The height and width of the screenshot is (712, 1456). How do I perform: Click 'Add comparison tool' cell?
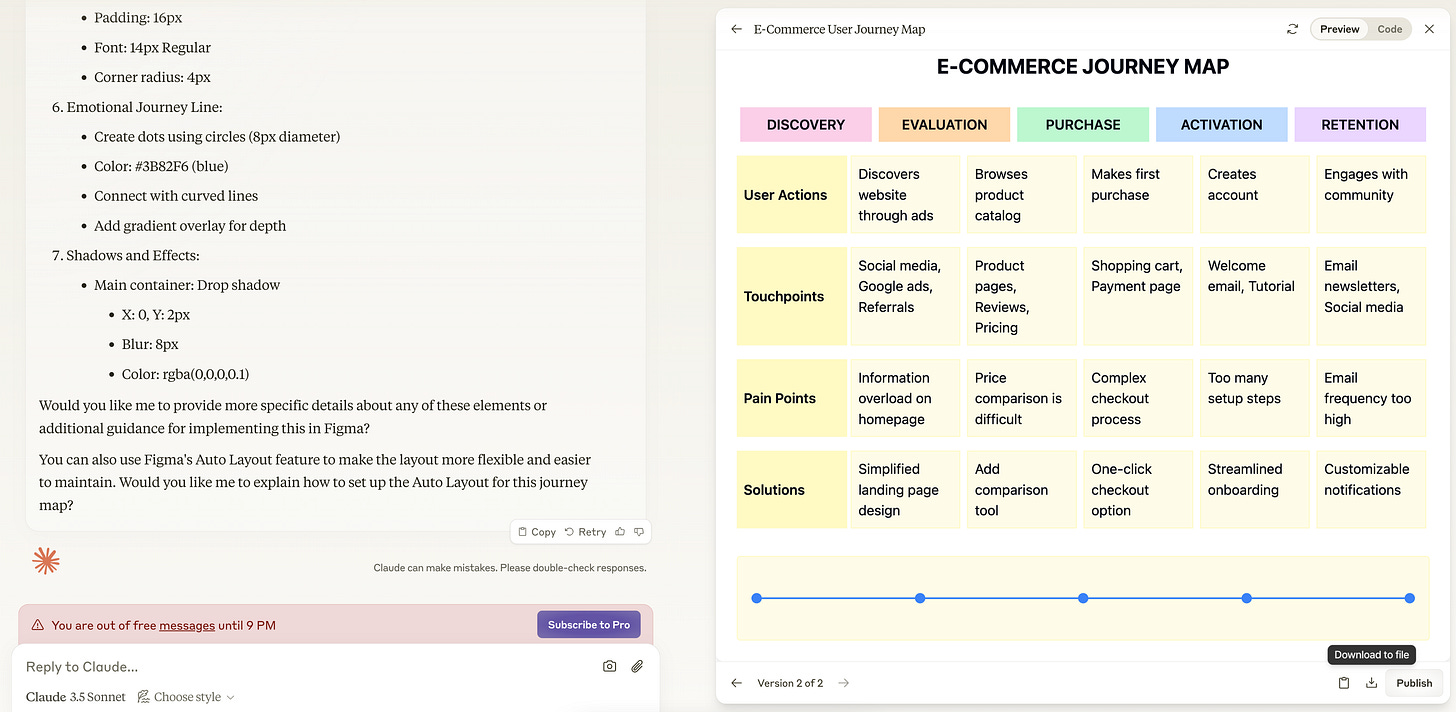pos(1022,490)
